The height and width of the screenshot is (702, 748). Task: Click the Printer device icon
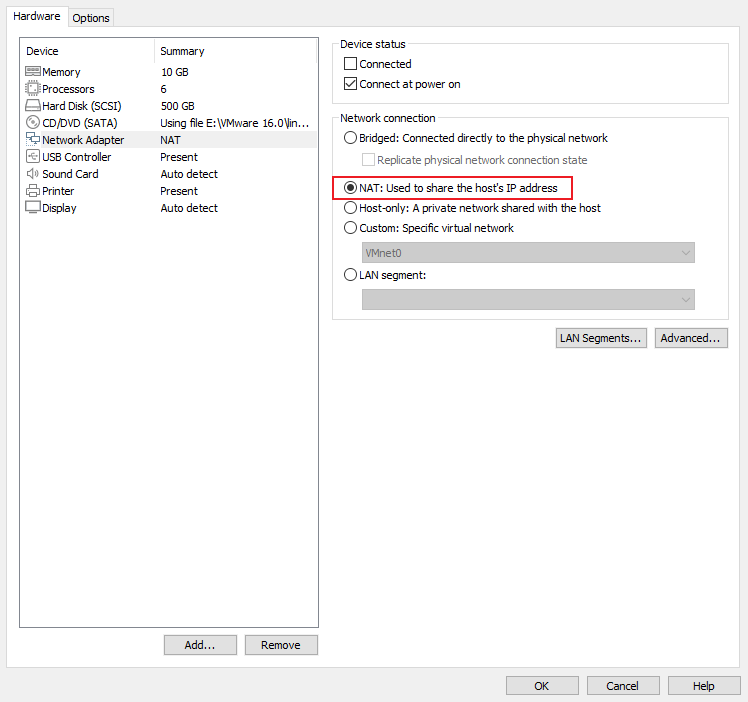pyautogui.click(x=32, y=191)
